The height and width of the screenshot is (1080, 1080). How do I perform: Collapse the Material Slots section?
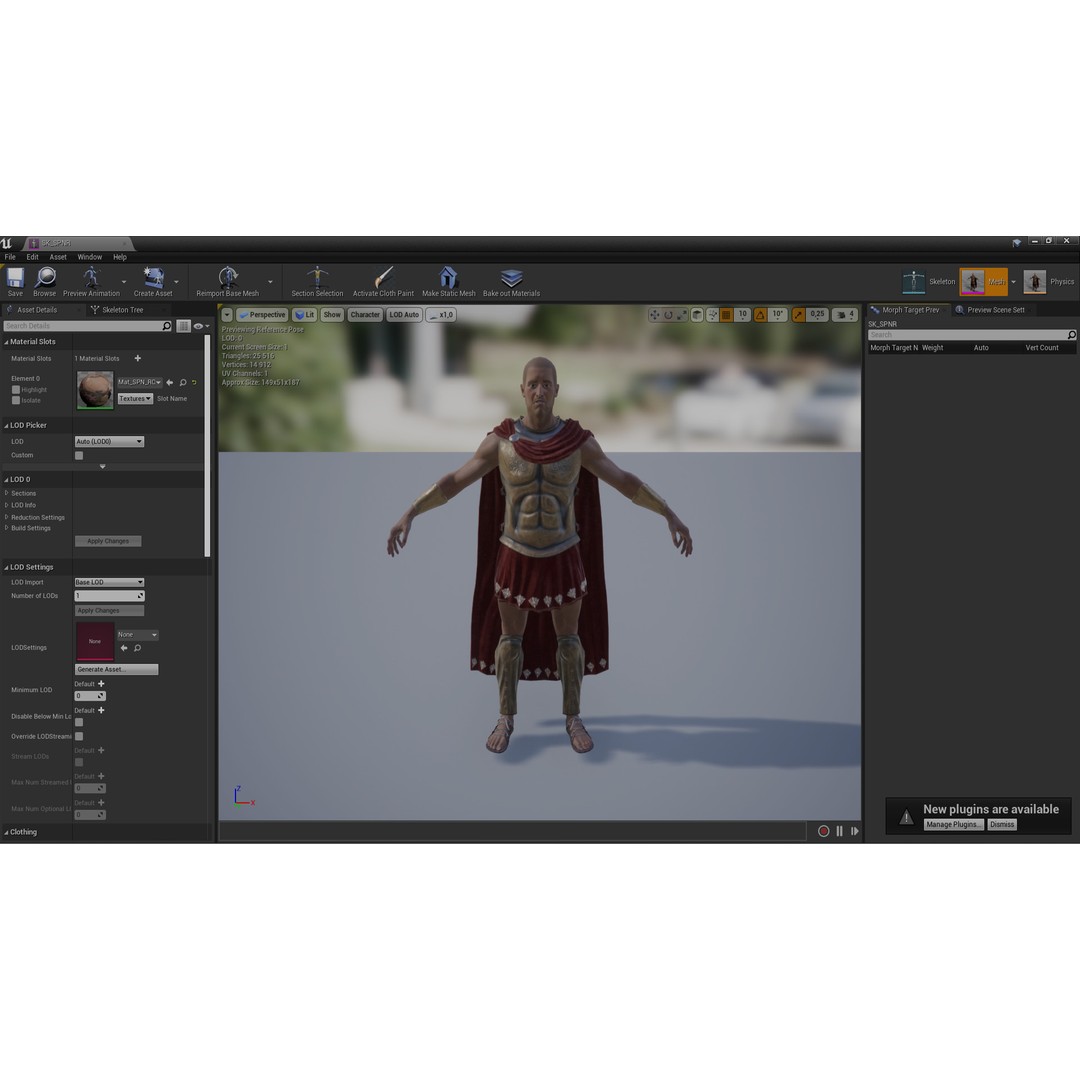pyautogui.click(x=6, y=342)
